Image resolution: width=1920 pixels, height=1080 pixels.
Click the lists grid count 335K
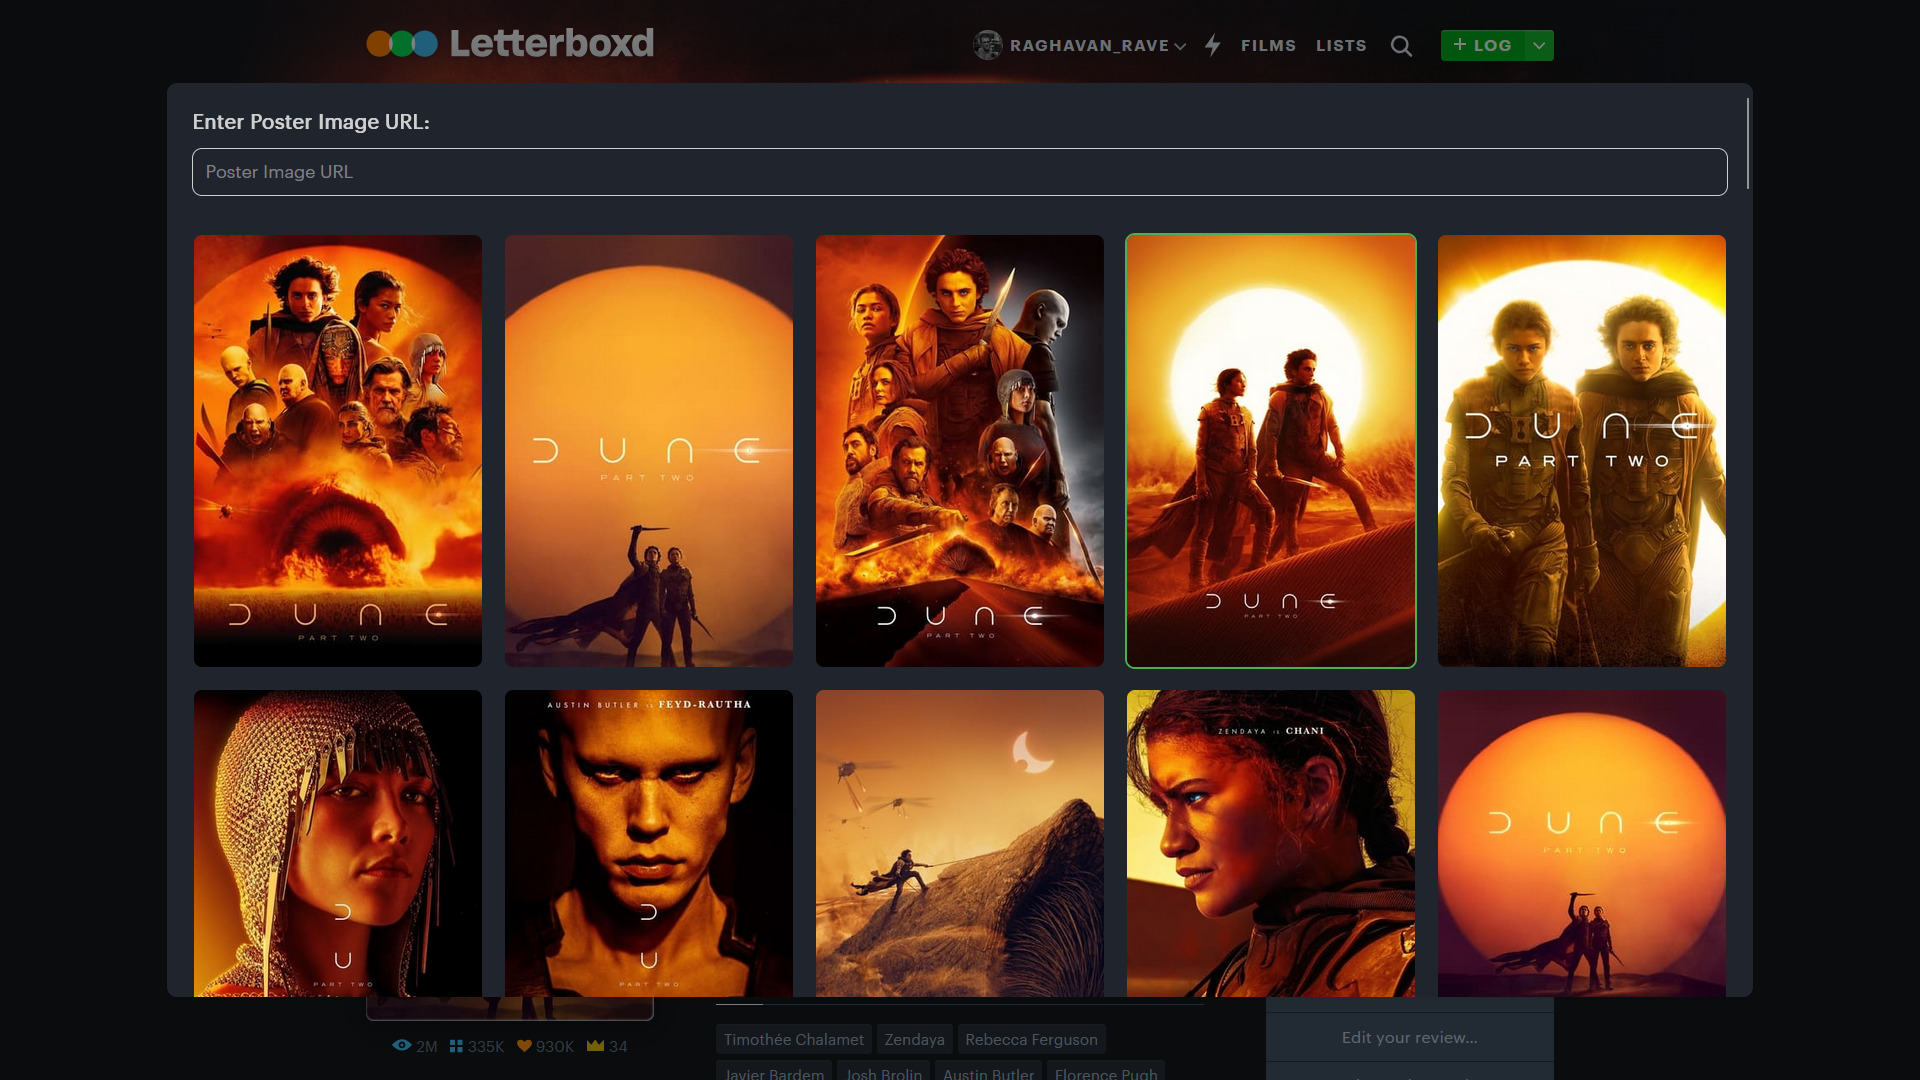[477, 1046]
